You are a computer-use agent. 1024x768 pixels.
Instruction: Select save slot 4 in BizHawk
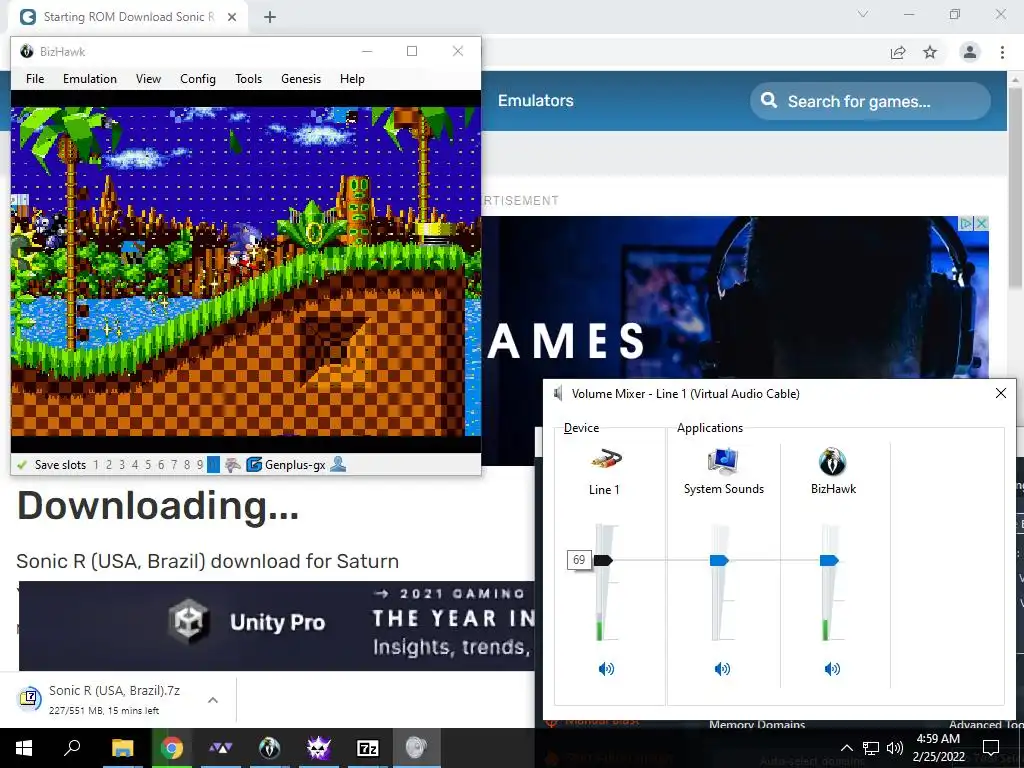[x=135, y=465]
